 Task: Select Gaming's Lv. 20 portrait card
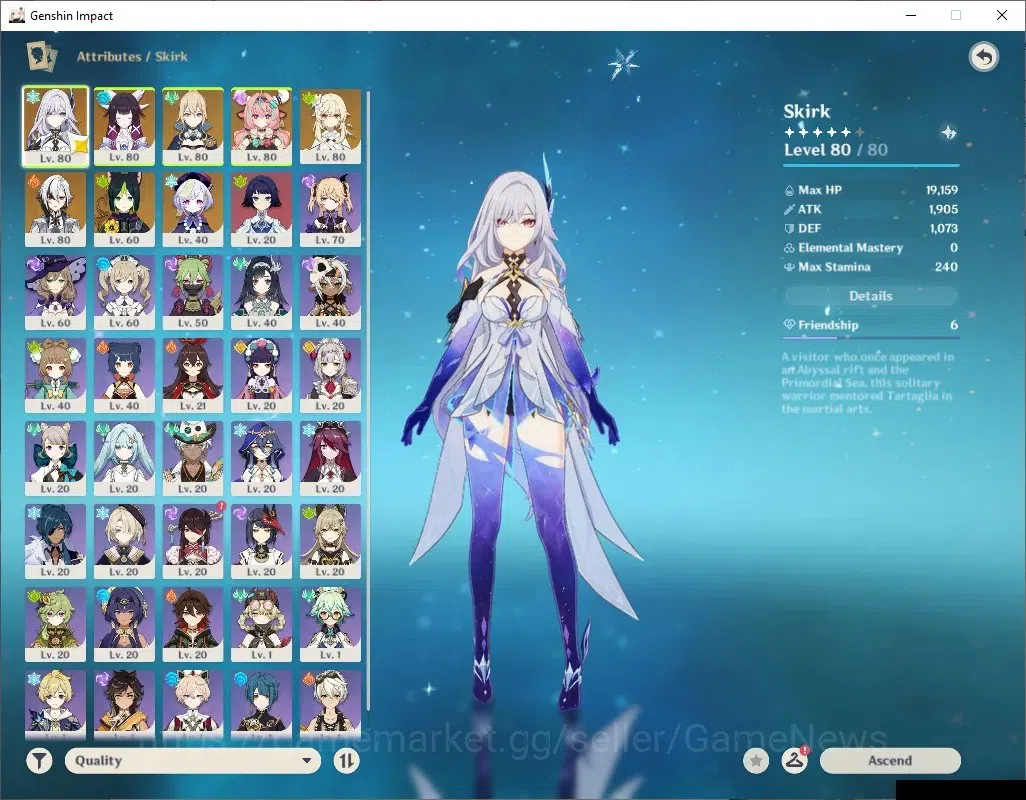[x=193, y=625]
